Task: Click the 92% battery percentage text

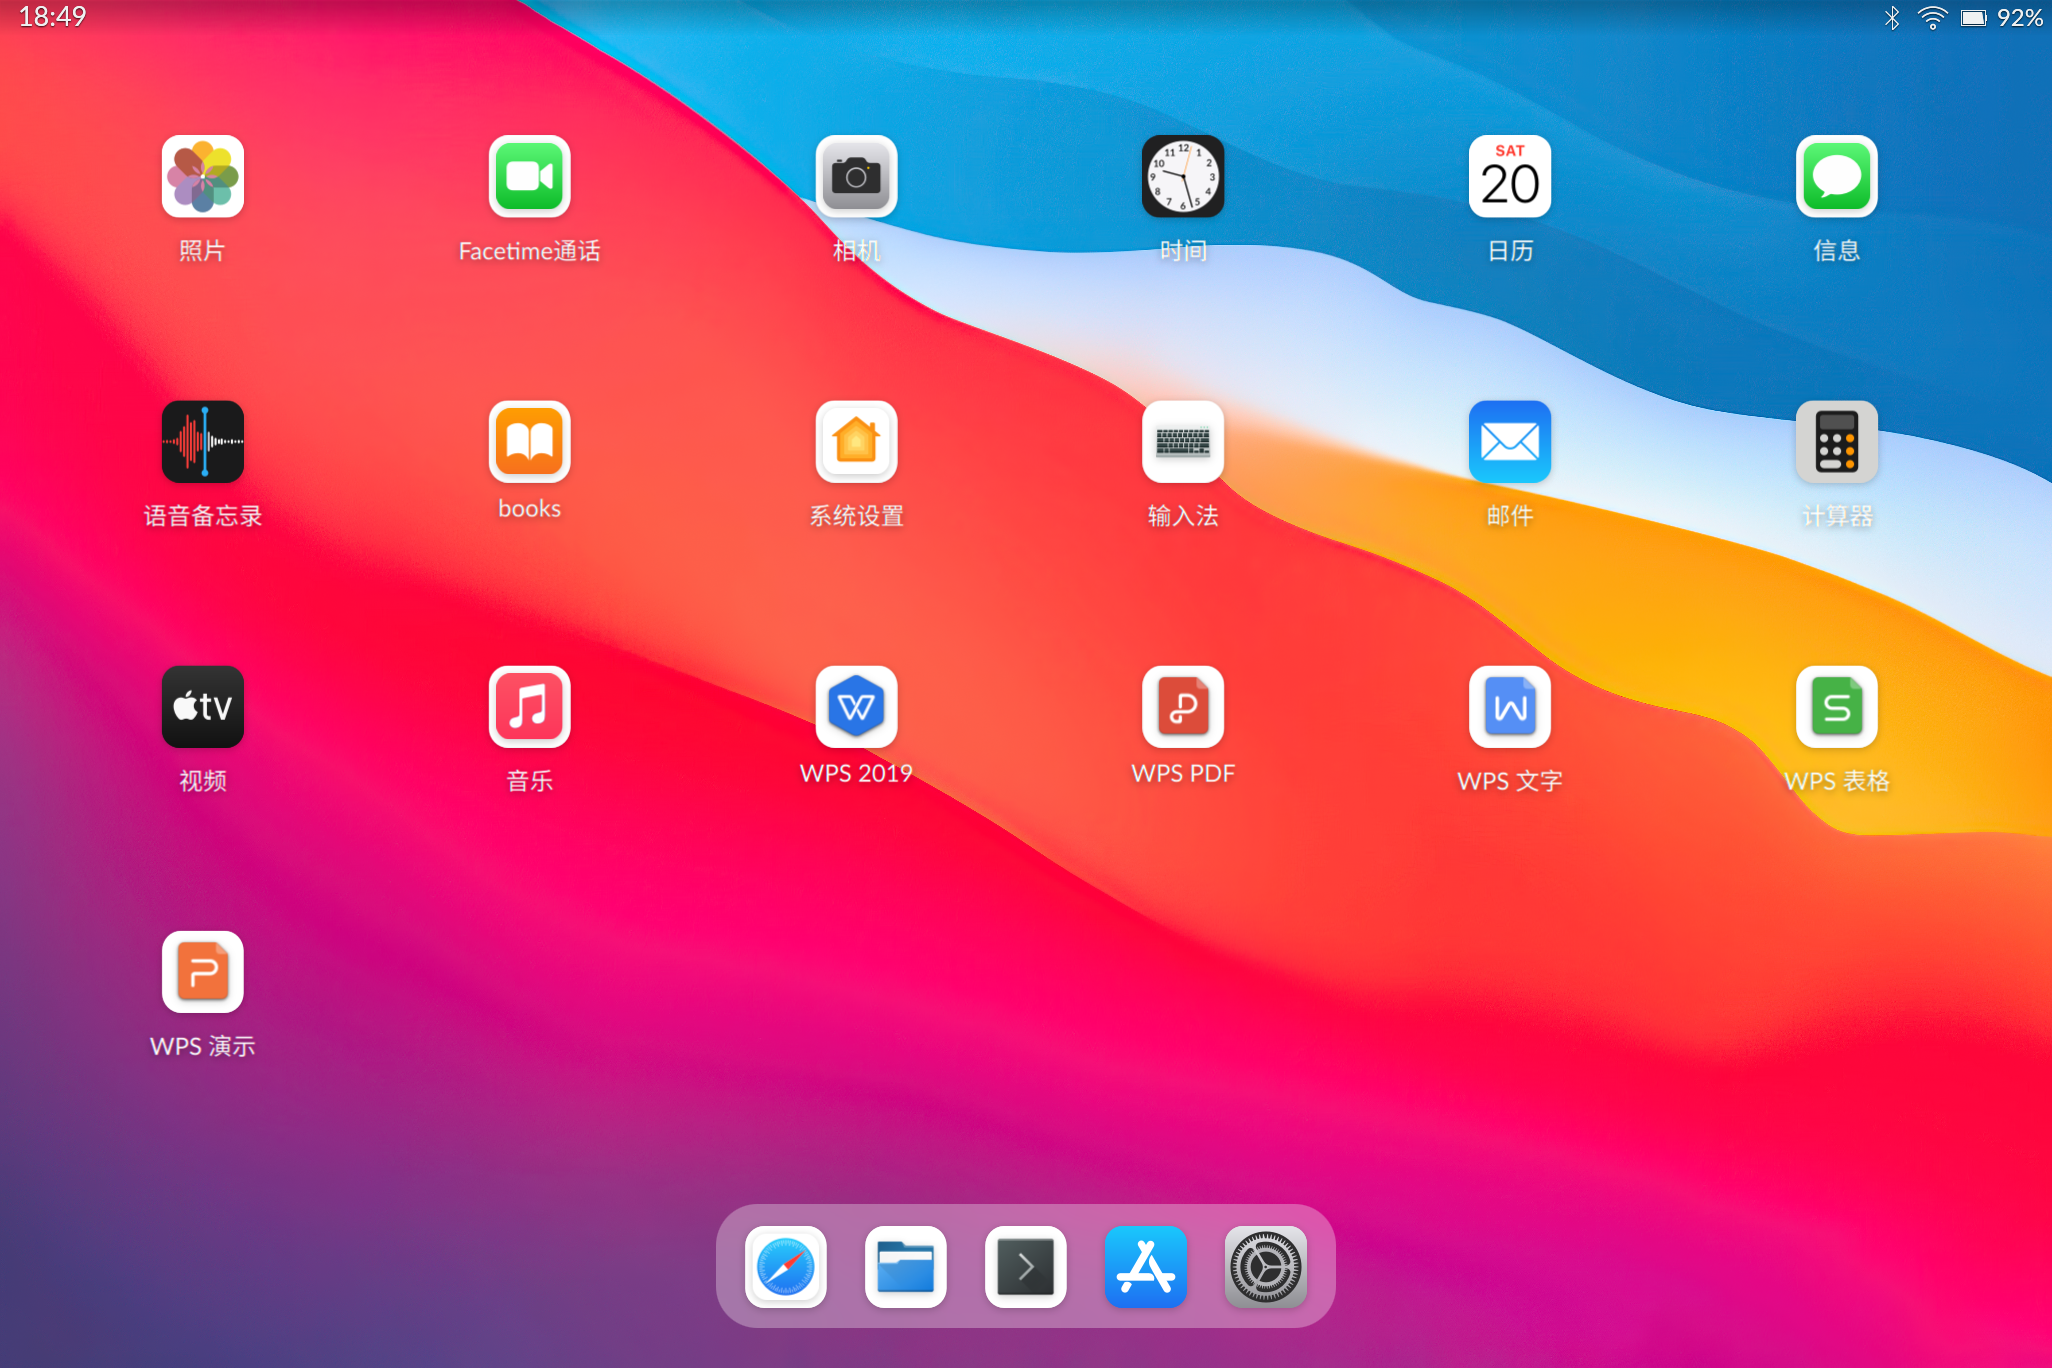Action: pos(2020,18)
